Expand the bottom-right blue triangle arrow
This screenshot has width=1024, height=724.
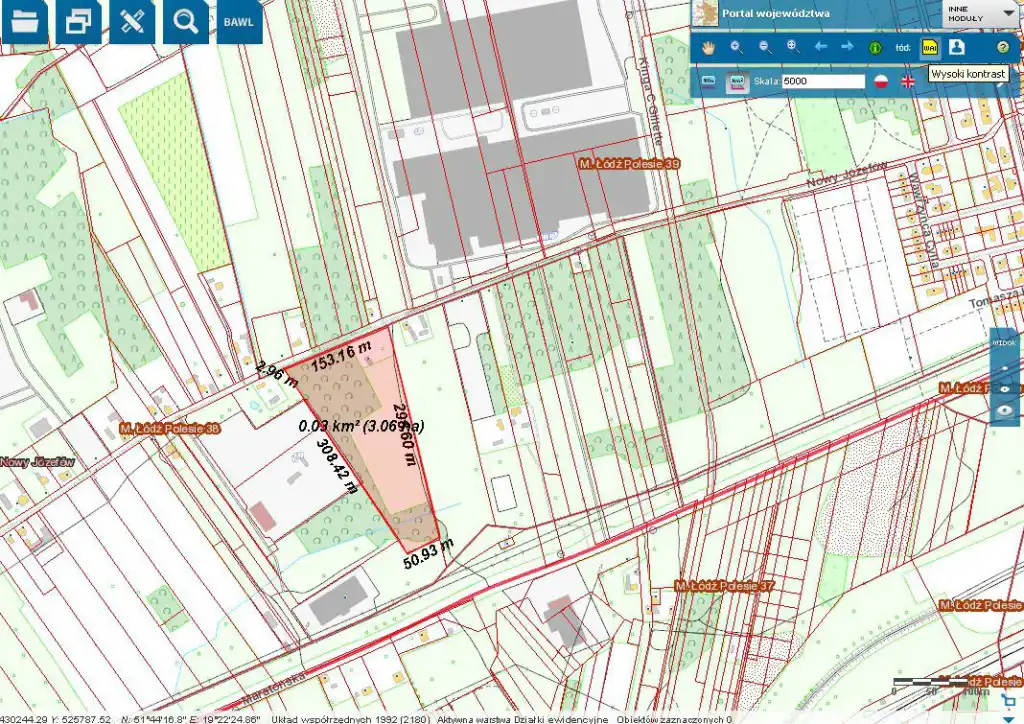click(1009, 719)
